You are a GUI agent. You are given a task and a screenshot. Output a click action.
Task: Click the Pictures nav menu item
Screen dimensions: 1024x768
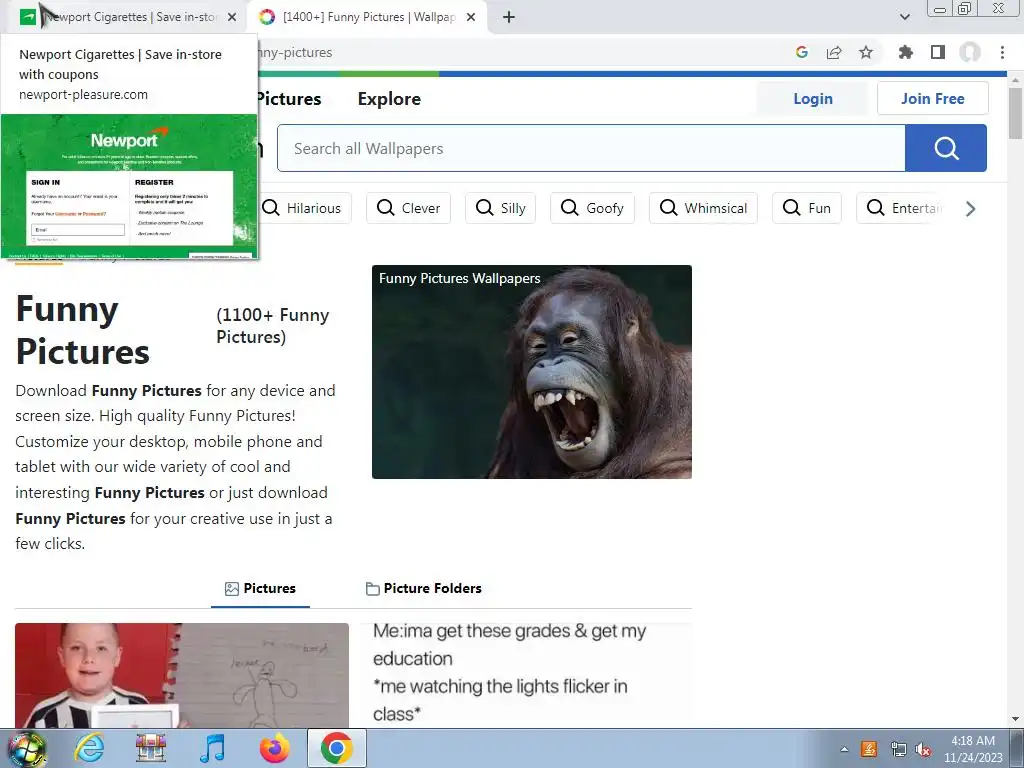(x=289, y=99)
